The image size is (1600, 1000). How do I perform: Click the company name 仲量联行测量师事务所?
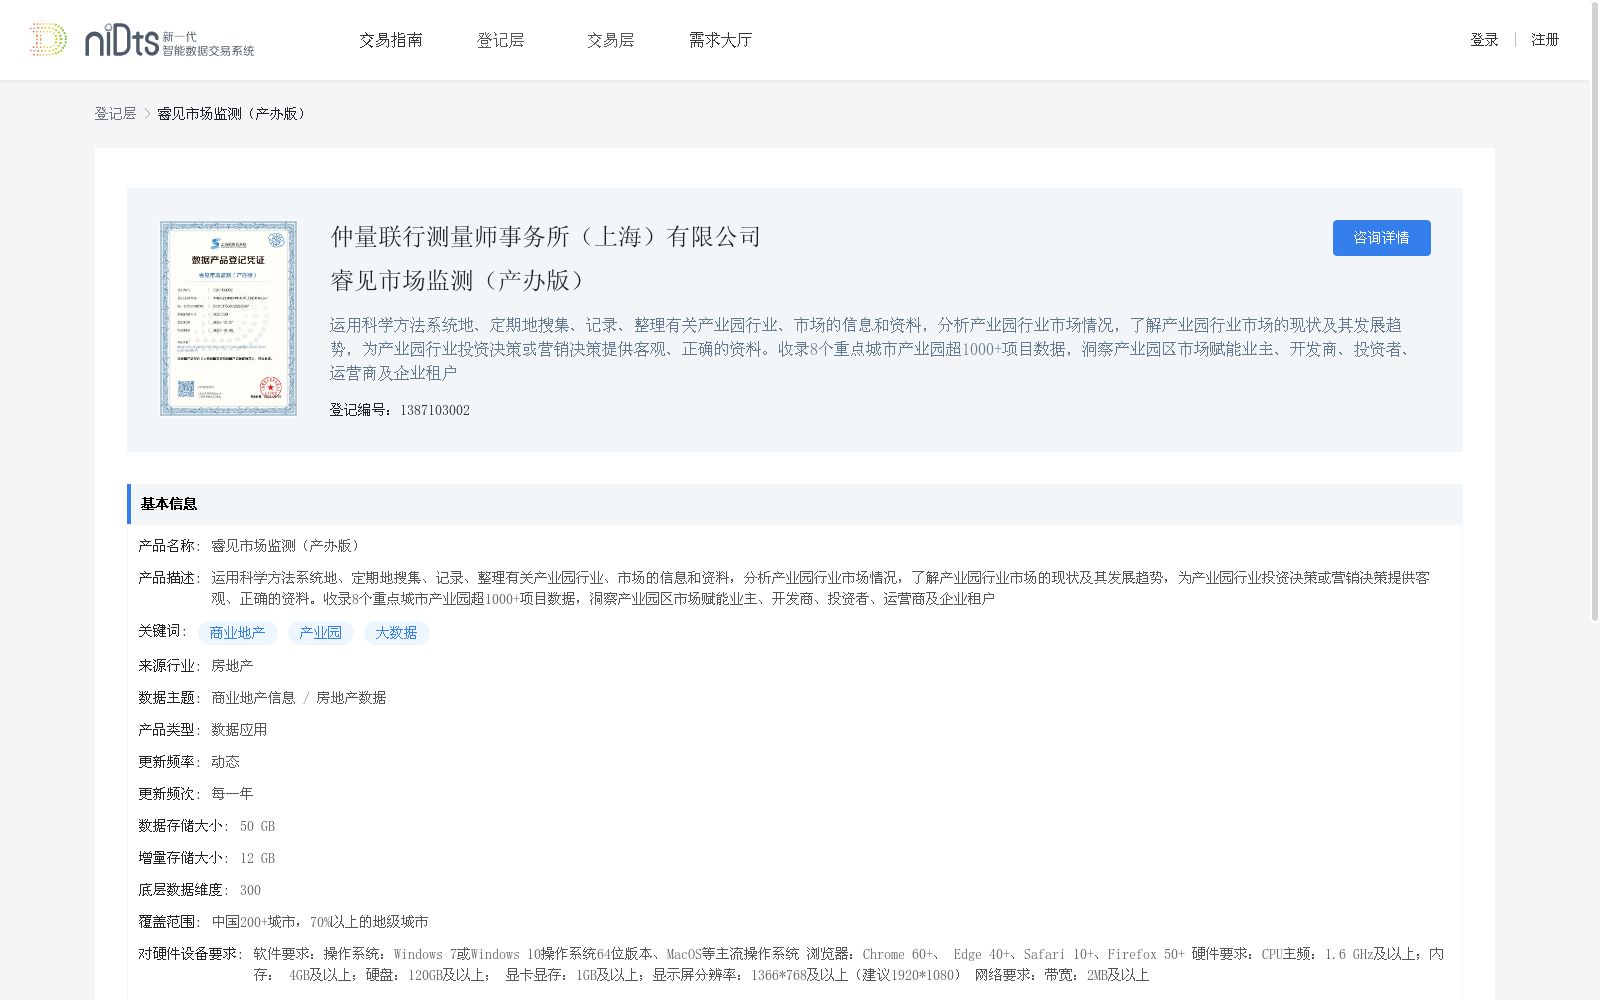pos(546,237)
